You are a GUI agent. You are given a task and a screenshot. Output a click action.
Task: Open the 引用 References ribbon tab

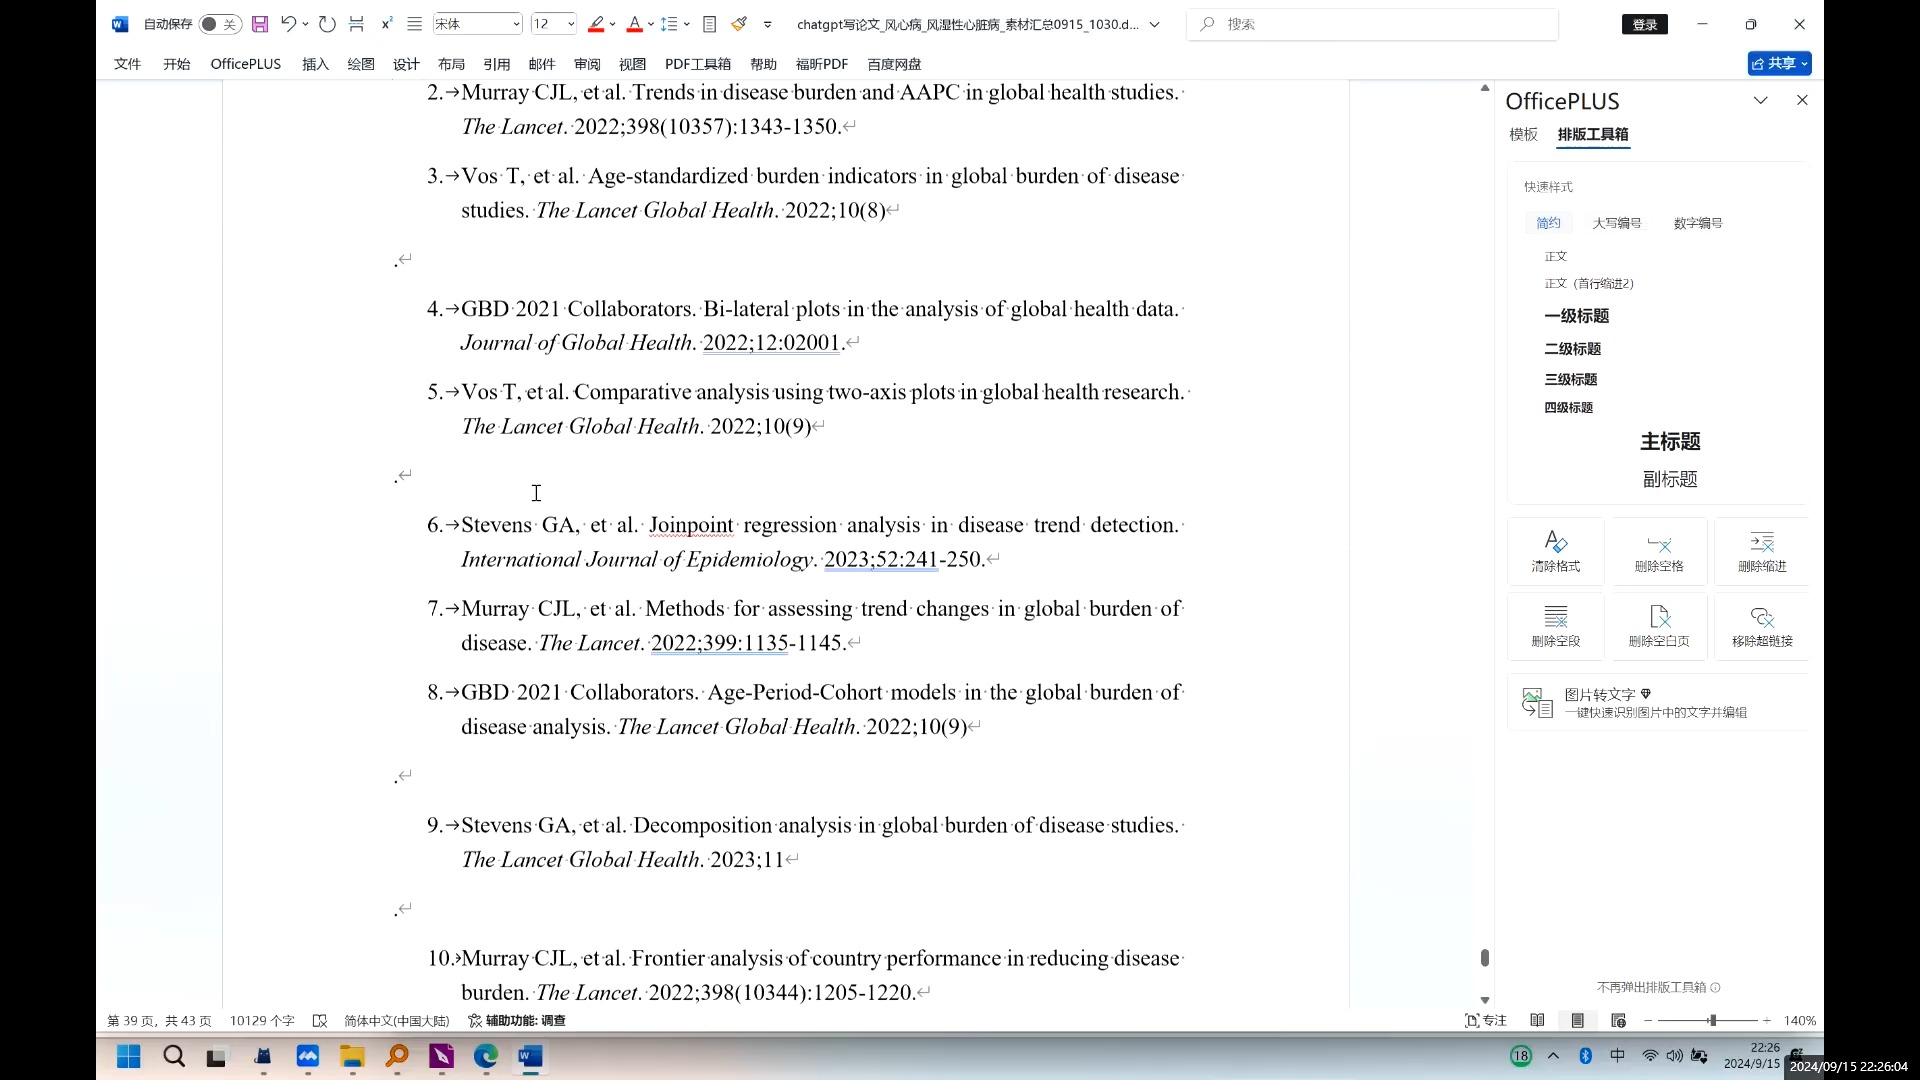click(x=496, y=64)
